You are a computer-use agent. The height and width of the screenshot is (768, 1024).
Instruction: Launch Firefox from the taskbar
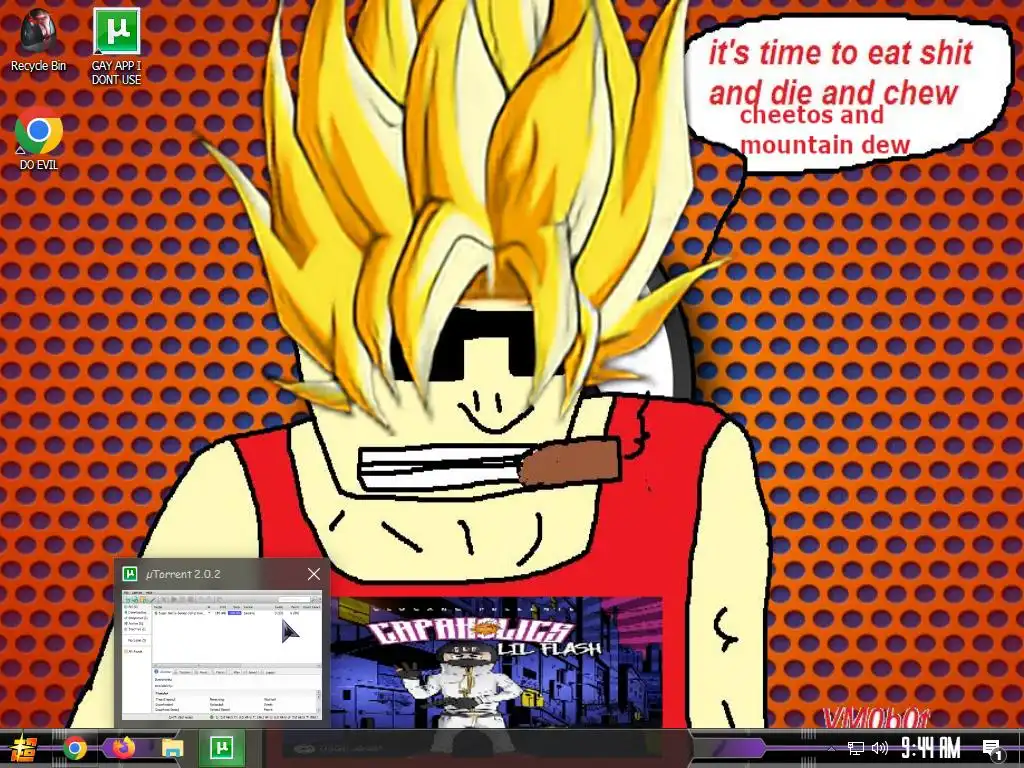[x=123, y=748]
